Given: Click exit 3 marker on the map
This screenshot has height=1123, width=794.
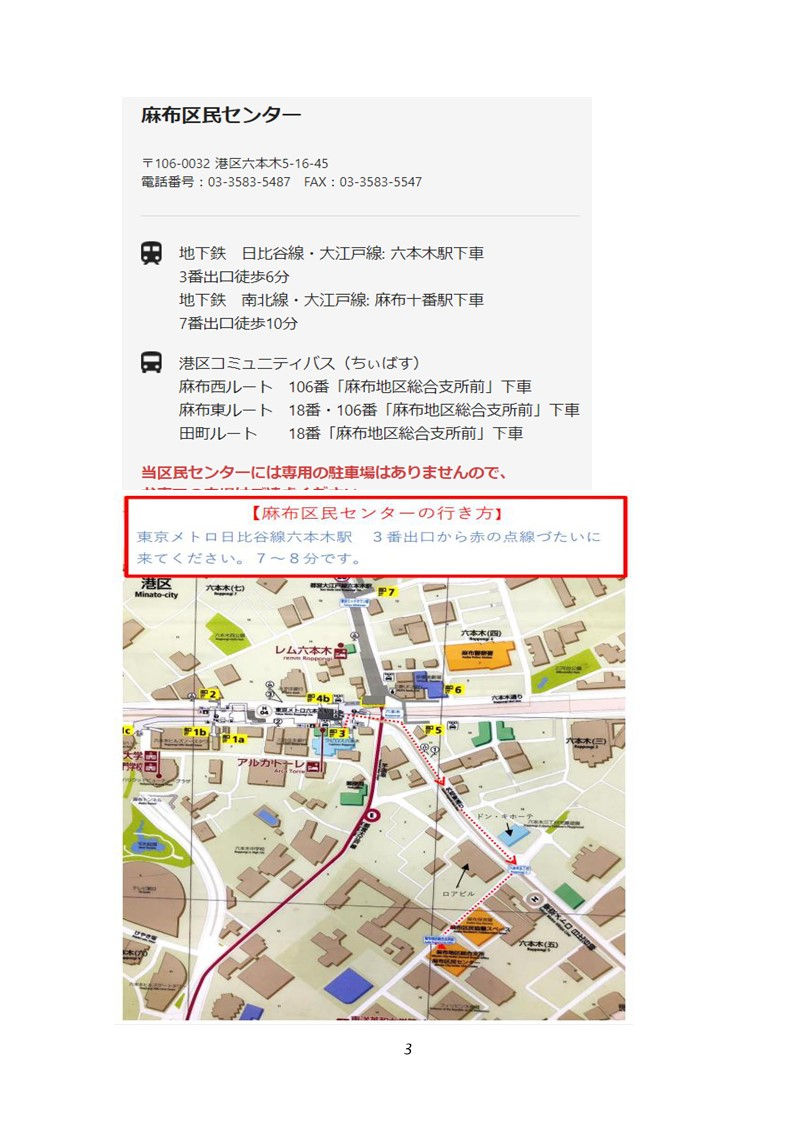Looking at the screenshot, I should point(337,733).
